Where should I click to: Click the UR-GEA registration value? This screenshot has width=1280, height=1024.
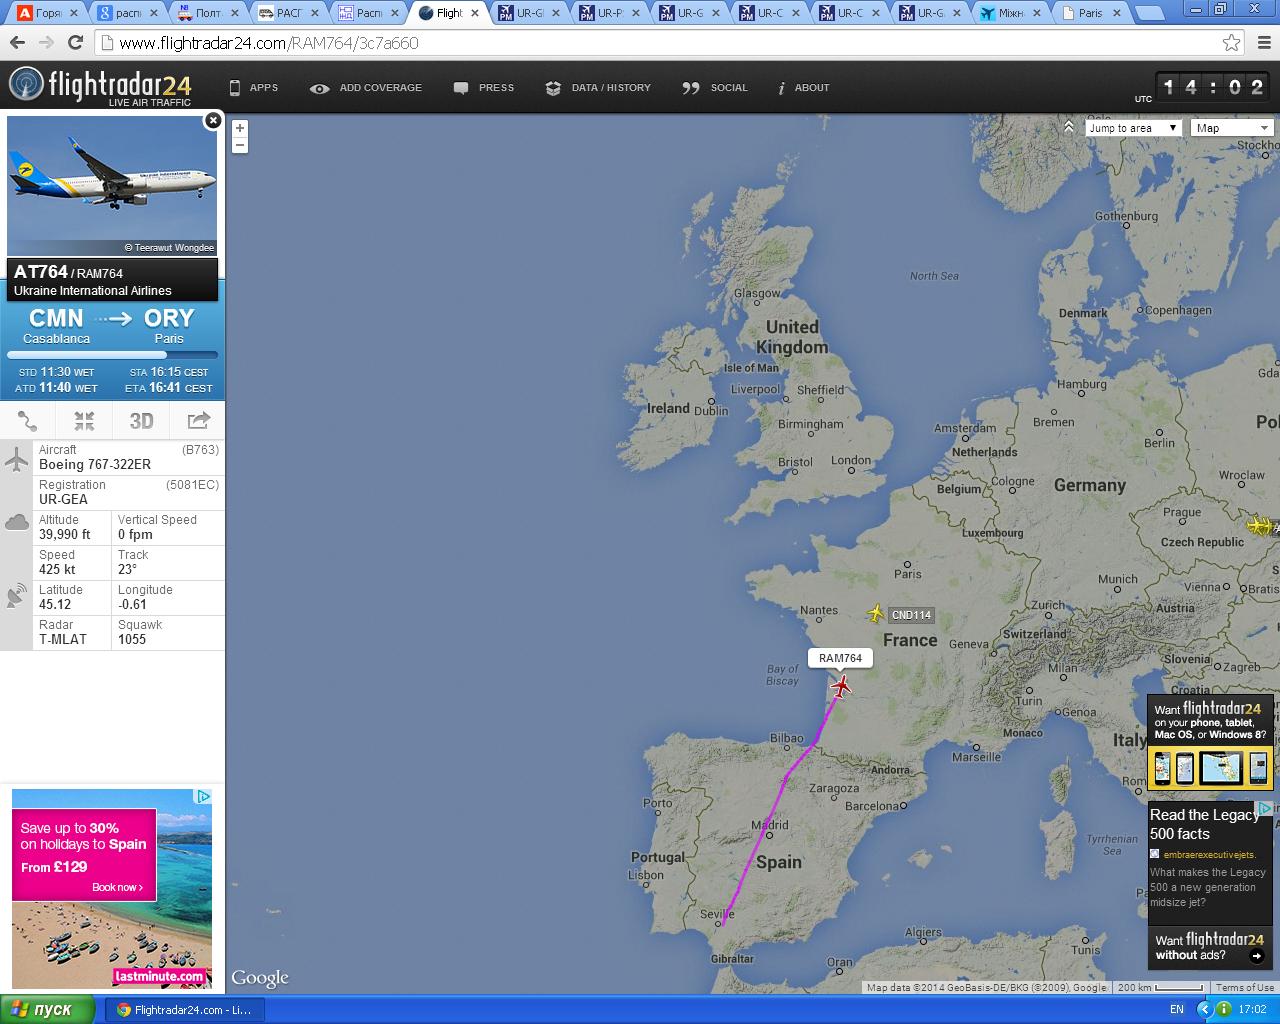click(63, 499)
